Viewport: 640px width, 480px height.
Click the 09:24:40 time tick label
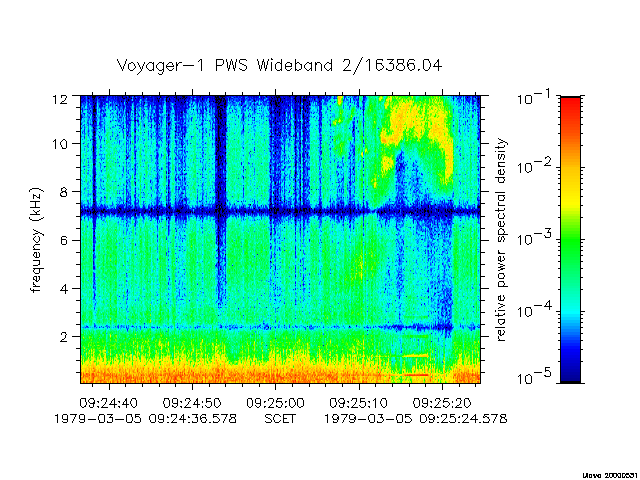point(109,403)
